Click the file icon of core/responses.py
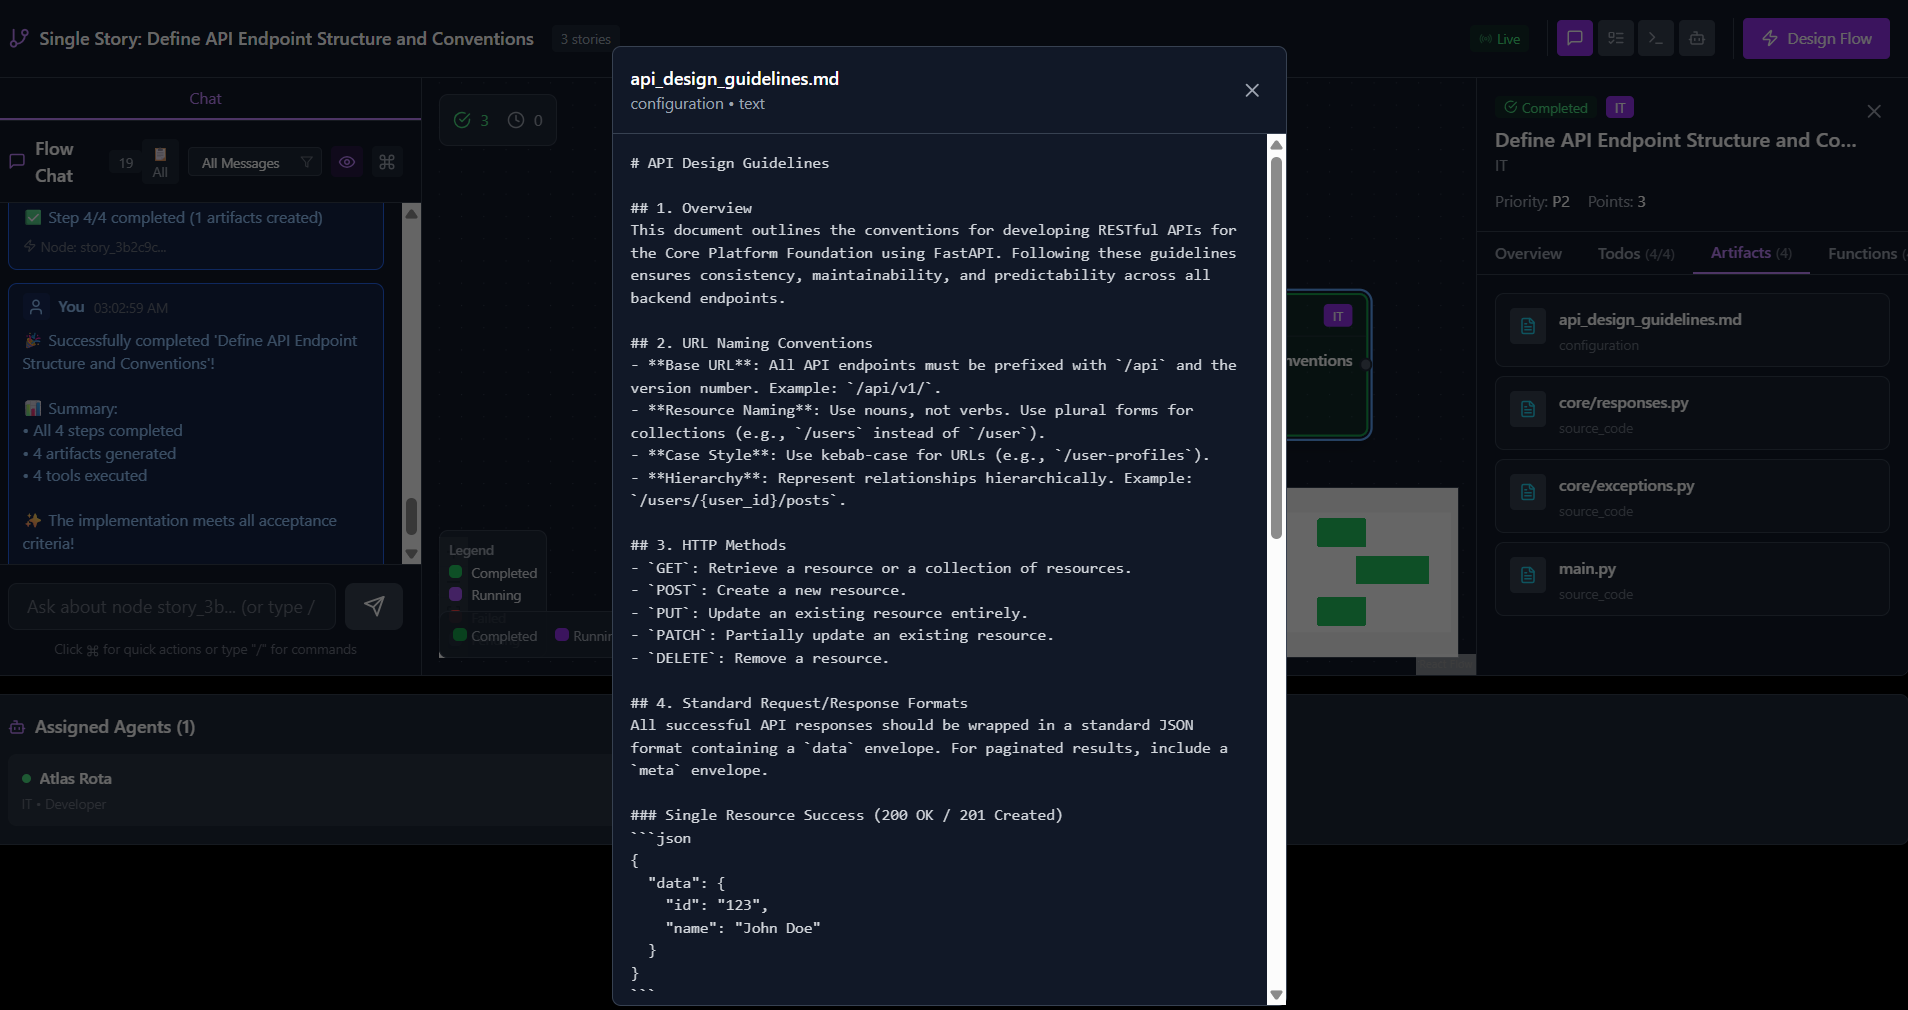 pyautogui.click(x=1528, y=409)
